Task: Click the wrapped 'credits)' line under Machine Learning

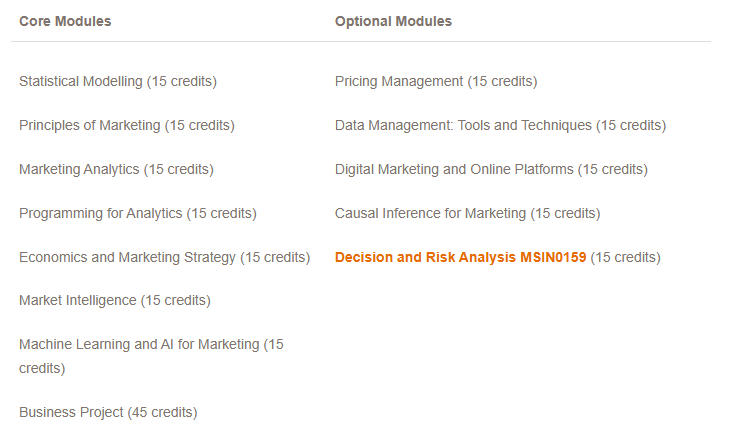Action: tap(42, 369)
